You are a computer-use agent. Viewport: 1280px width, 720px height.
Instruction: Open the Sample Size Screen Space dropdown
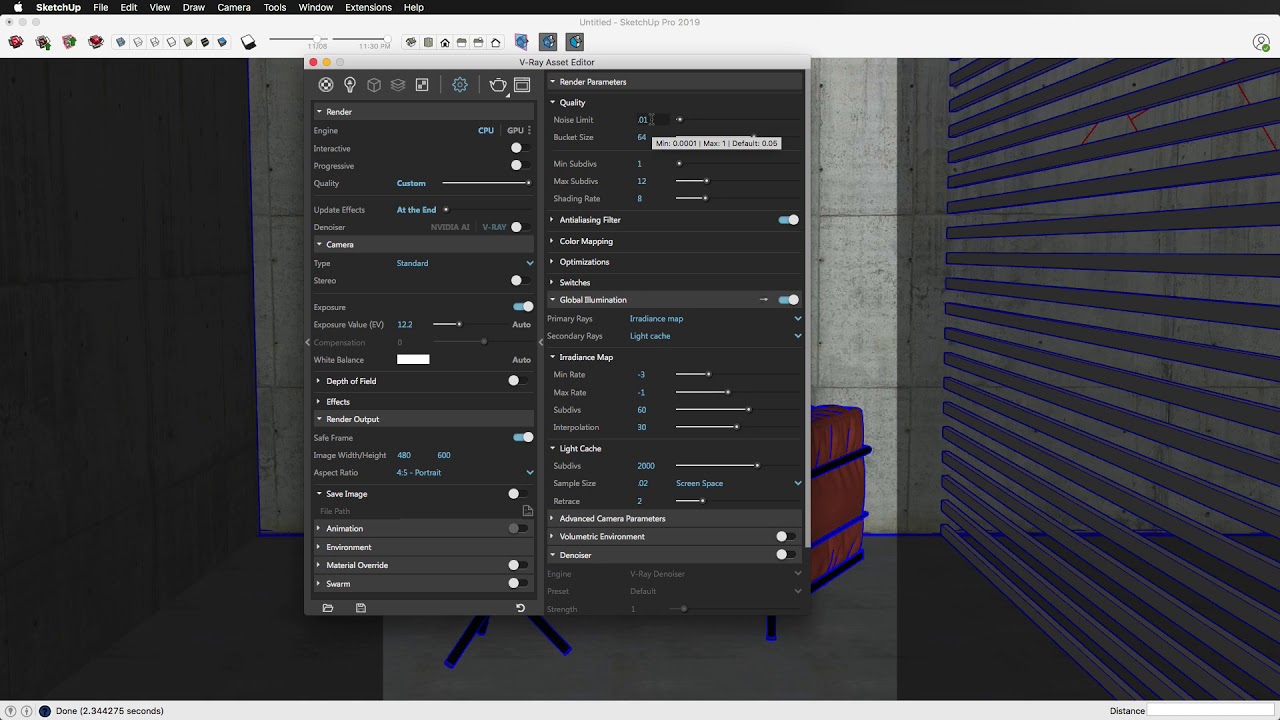click(738, 483)
